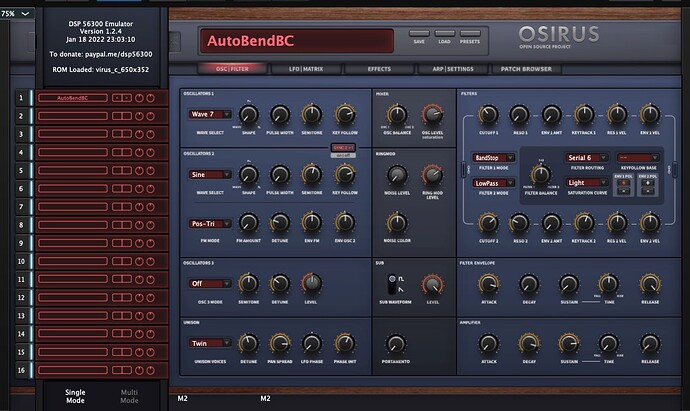Click the Portamento knob
690x411 pixels.
[396, 344]
